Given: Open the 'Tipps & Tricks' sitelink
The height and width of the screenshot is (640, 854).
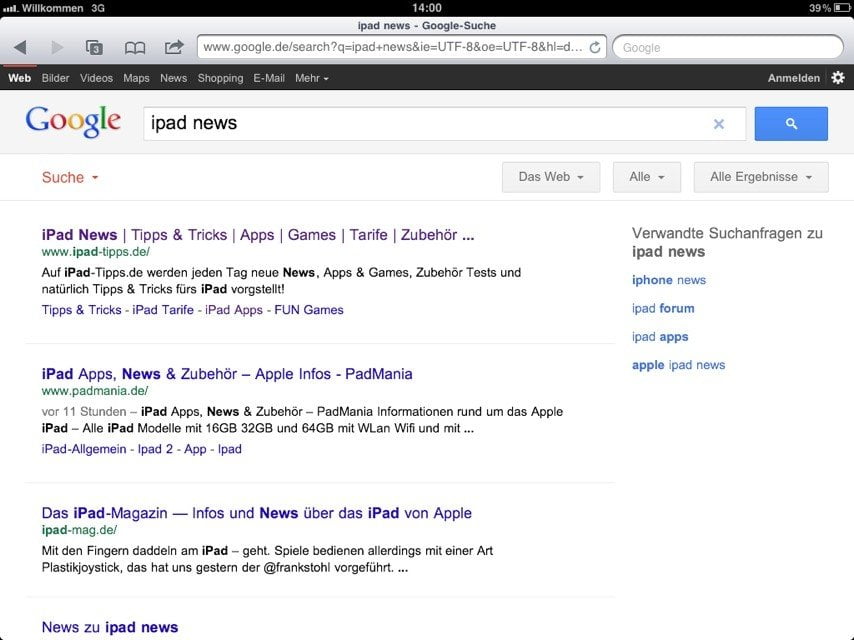Looking at the screenshot, I should [x=82, y=310].
